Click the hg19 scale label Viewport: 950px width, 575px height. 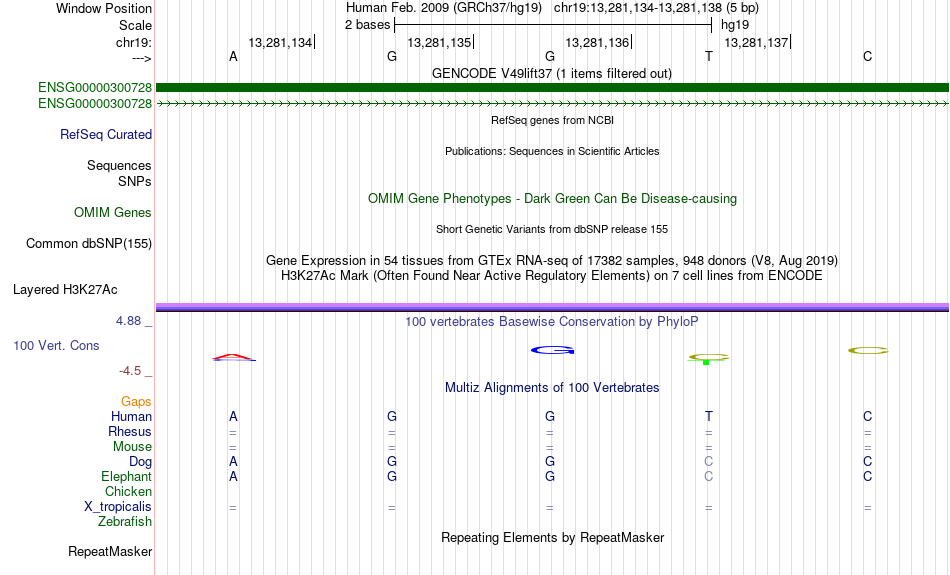pos(734,25)
